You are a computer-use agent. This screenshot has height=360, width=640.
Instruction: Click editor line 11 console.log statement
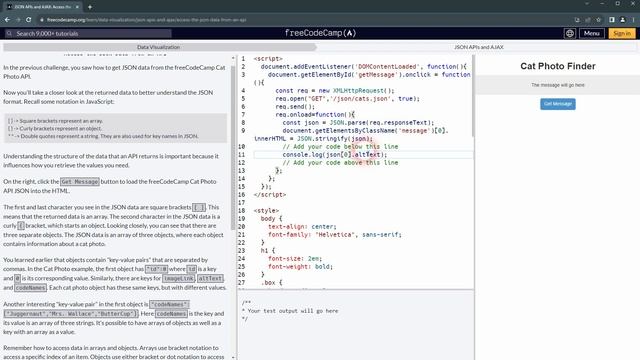(334, 155)
